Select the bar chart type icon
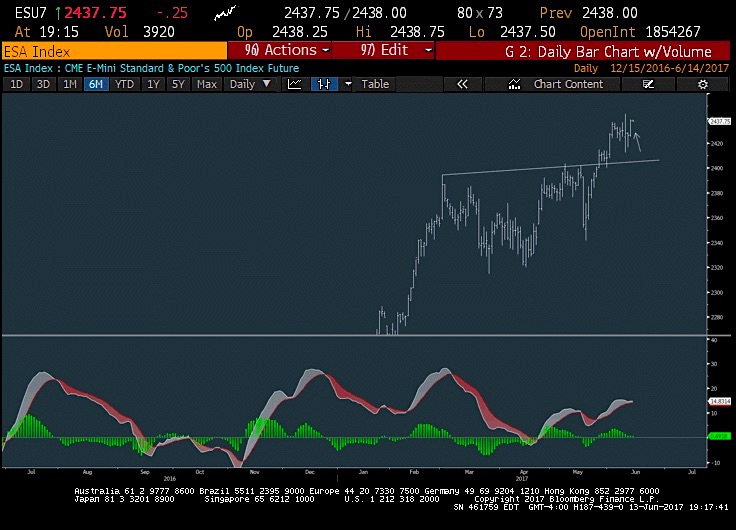Viewport: 736px width, 530px height. pos(324,84)
